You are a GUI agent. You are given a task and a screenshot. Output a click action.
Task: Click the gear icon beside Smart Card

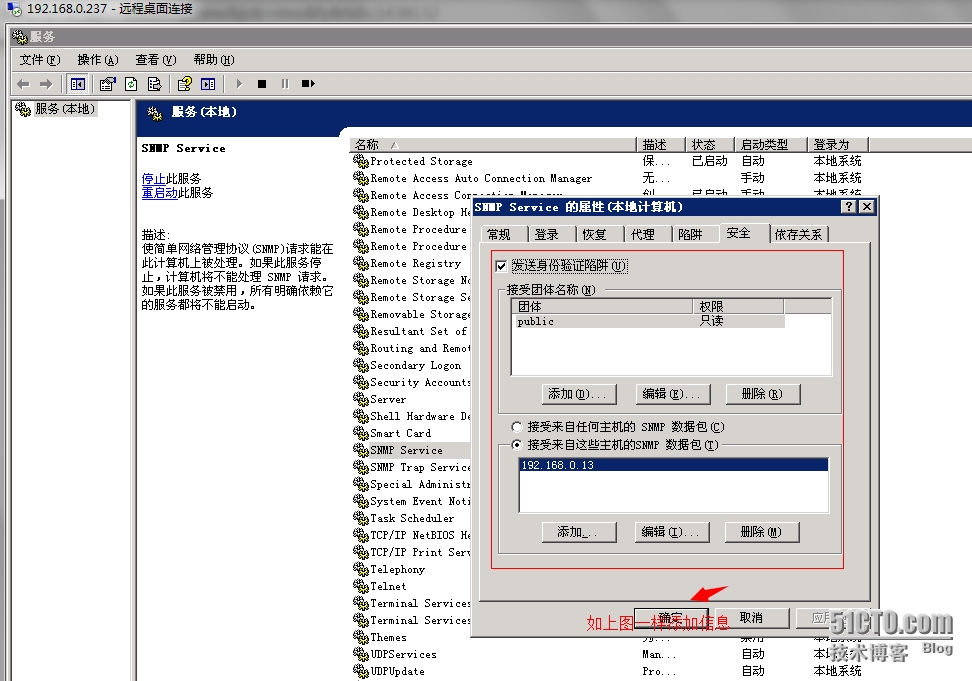361,433
